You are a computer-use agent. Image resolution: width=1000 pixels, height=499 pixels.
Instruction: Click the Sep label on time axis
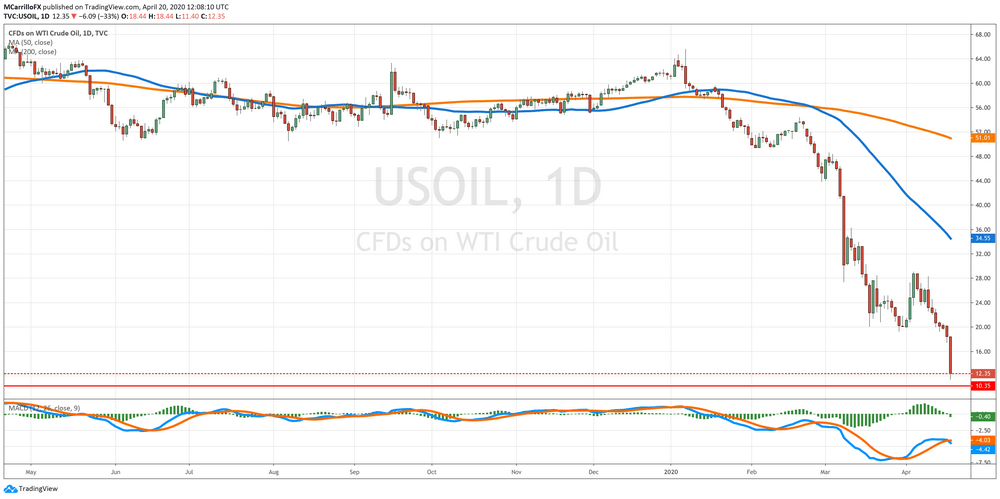tap(355, 474)
